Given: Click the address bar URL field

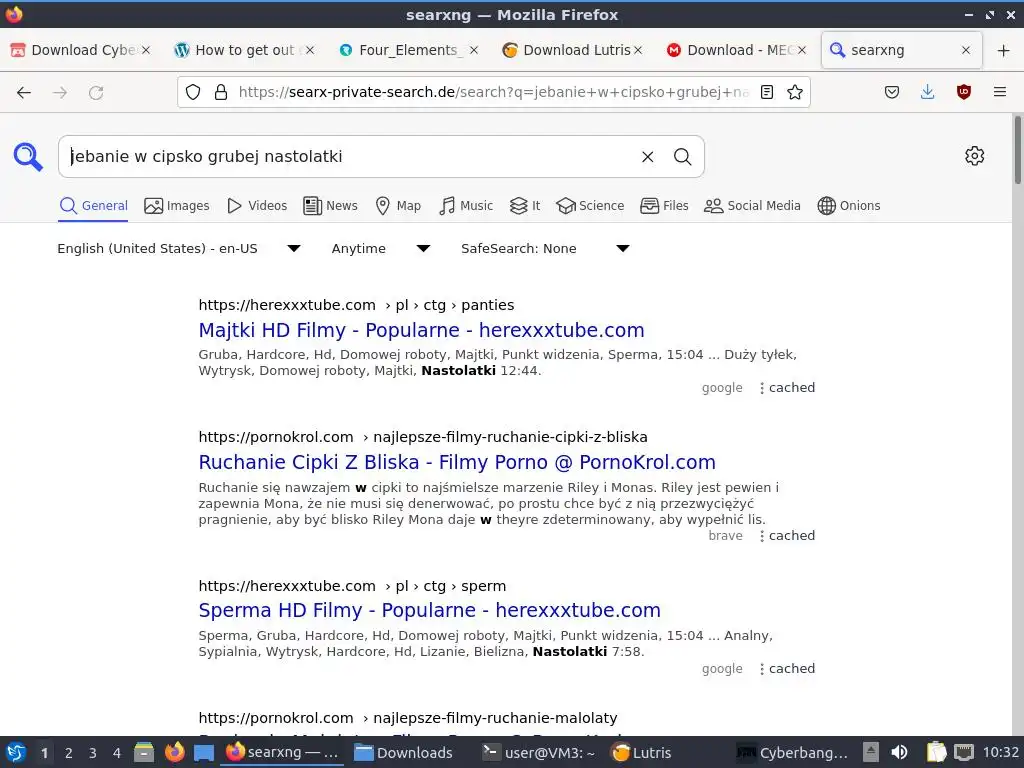Looking at the screenshot, I should point(493,92).
